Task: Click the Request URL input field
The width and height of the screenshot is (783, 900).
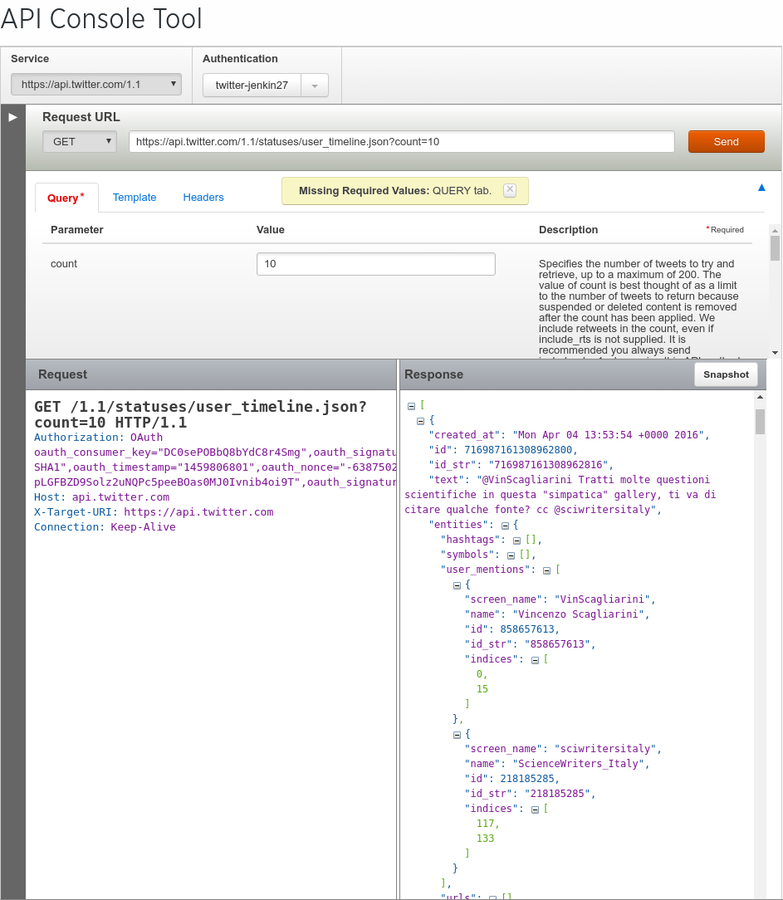Action: click(x=402, y=142)
